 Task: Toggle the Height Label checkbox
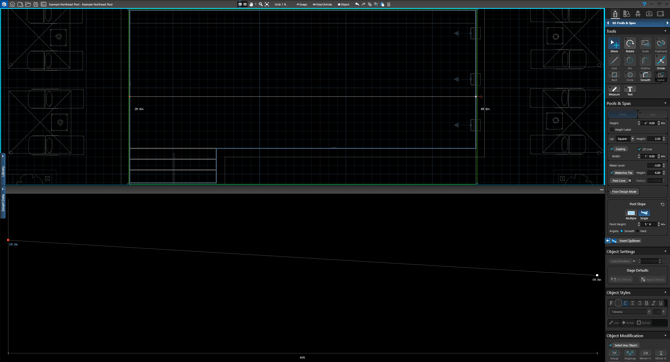612,129
